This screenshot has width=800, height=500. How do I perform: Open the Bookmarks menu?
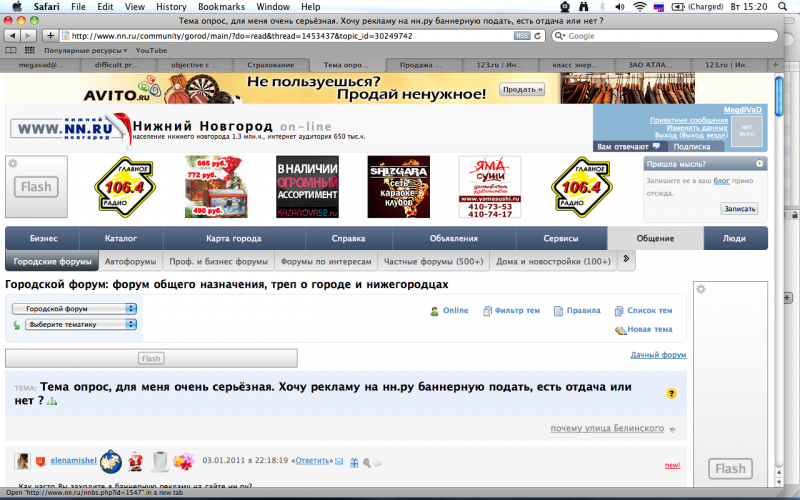click(x=221, y=7)
